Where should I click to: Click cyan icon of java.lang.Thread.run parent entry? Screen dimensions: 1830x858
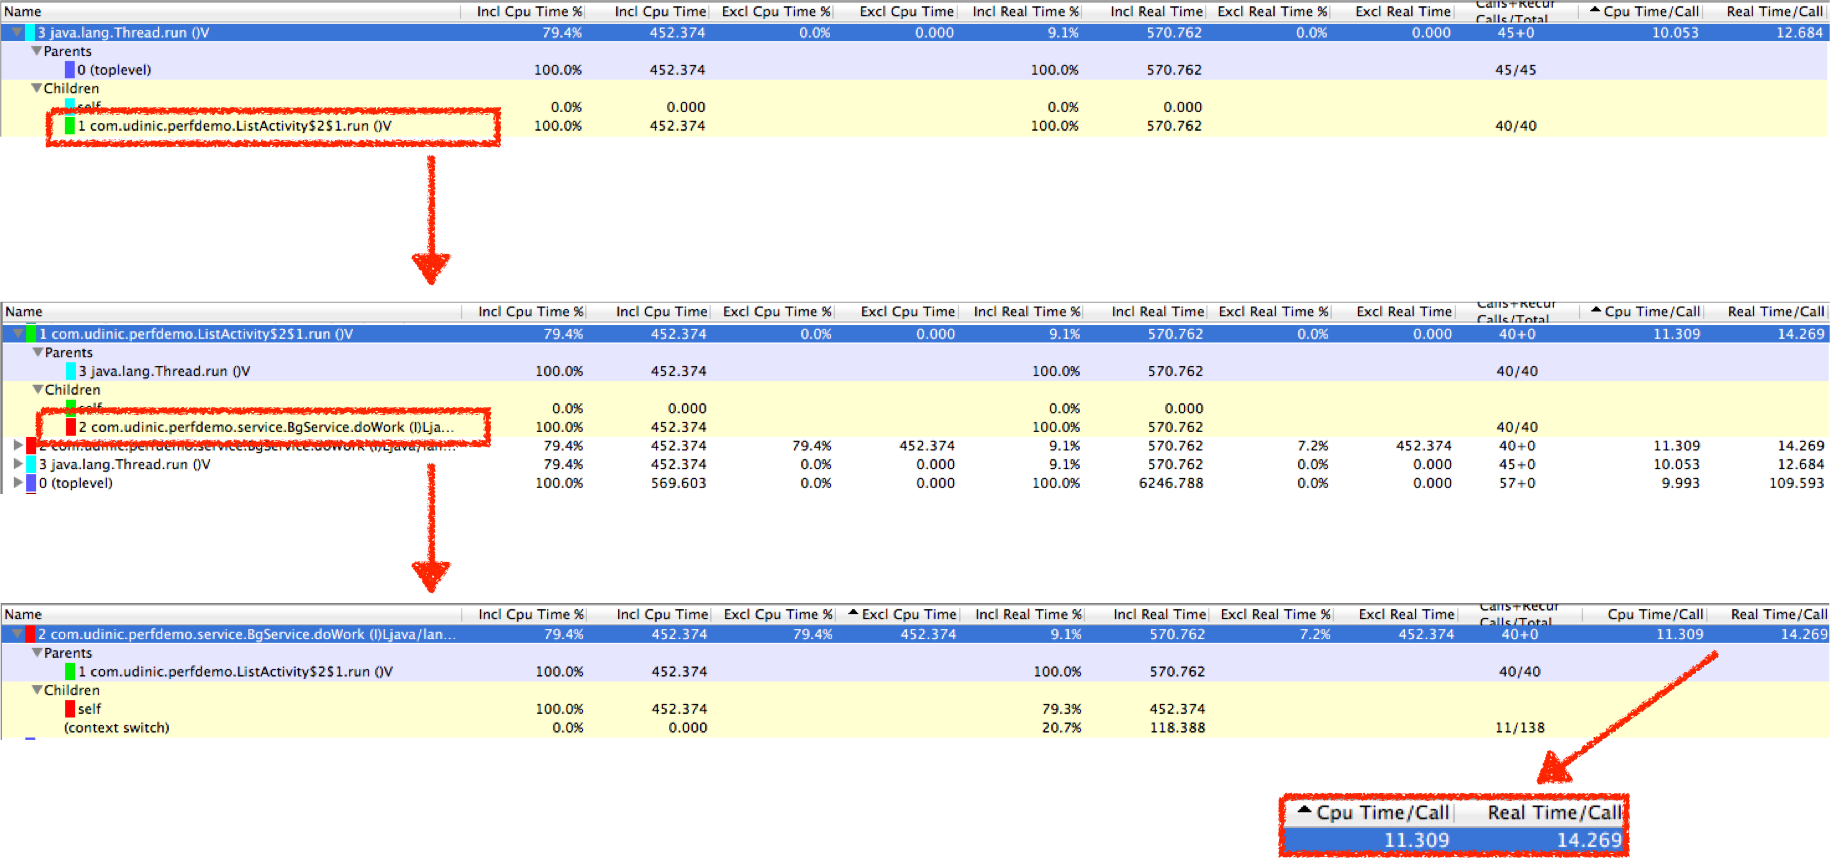71,371
